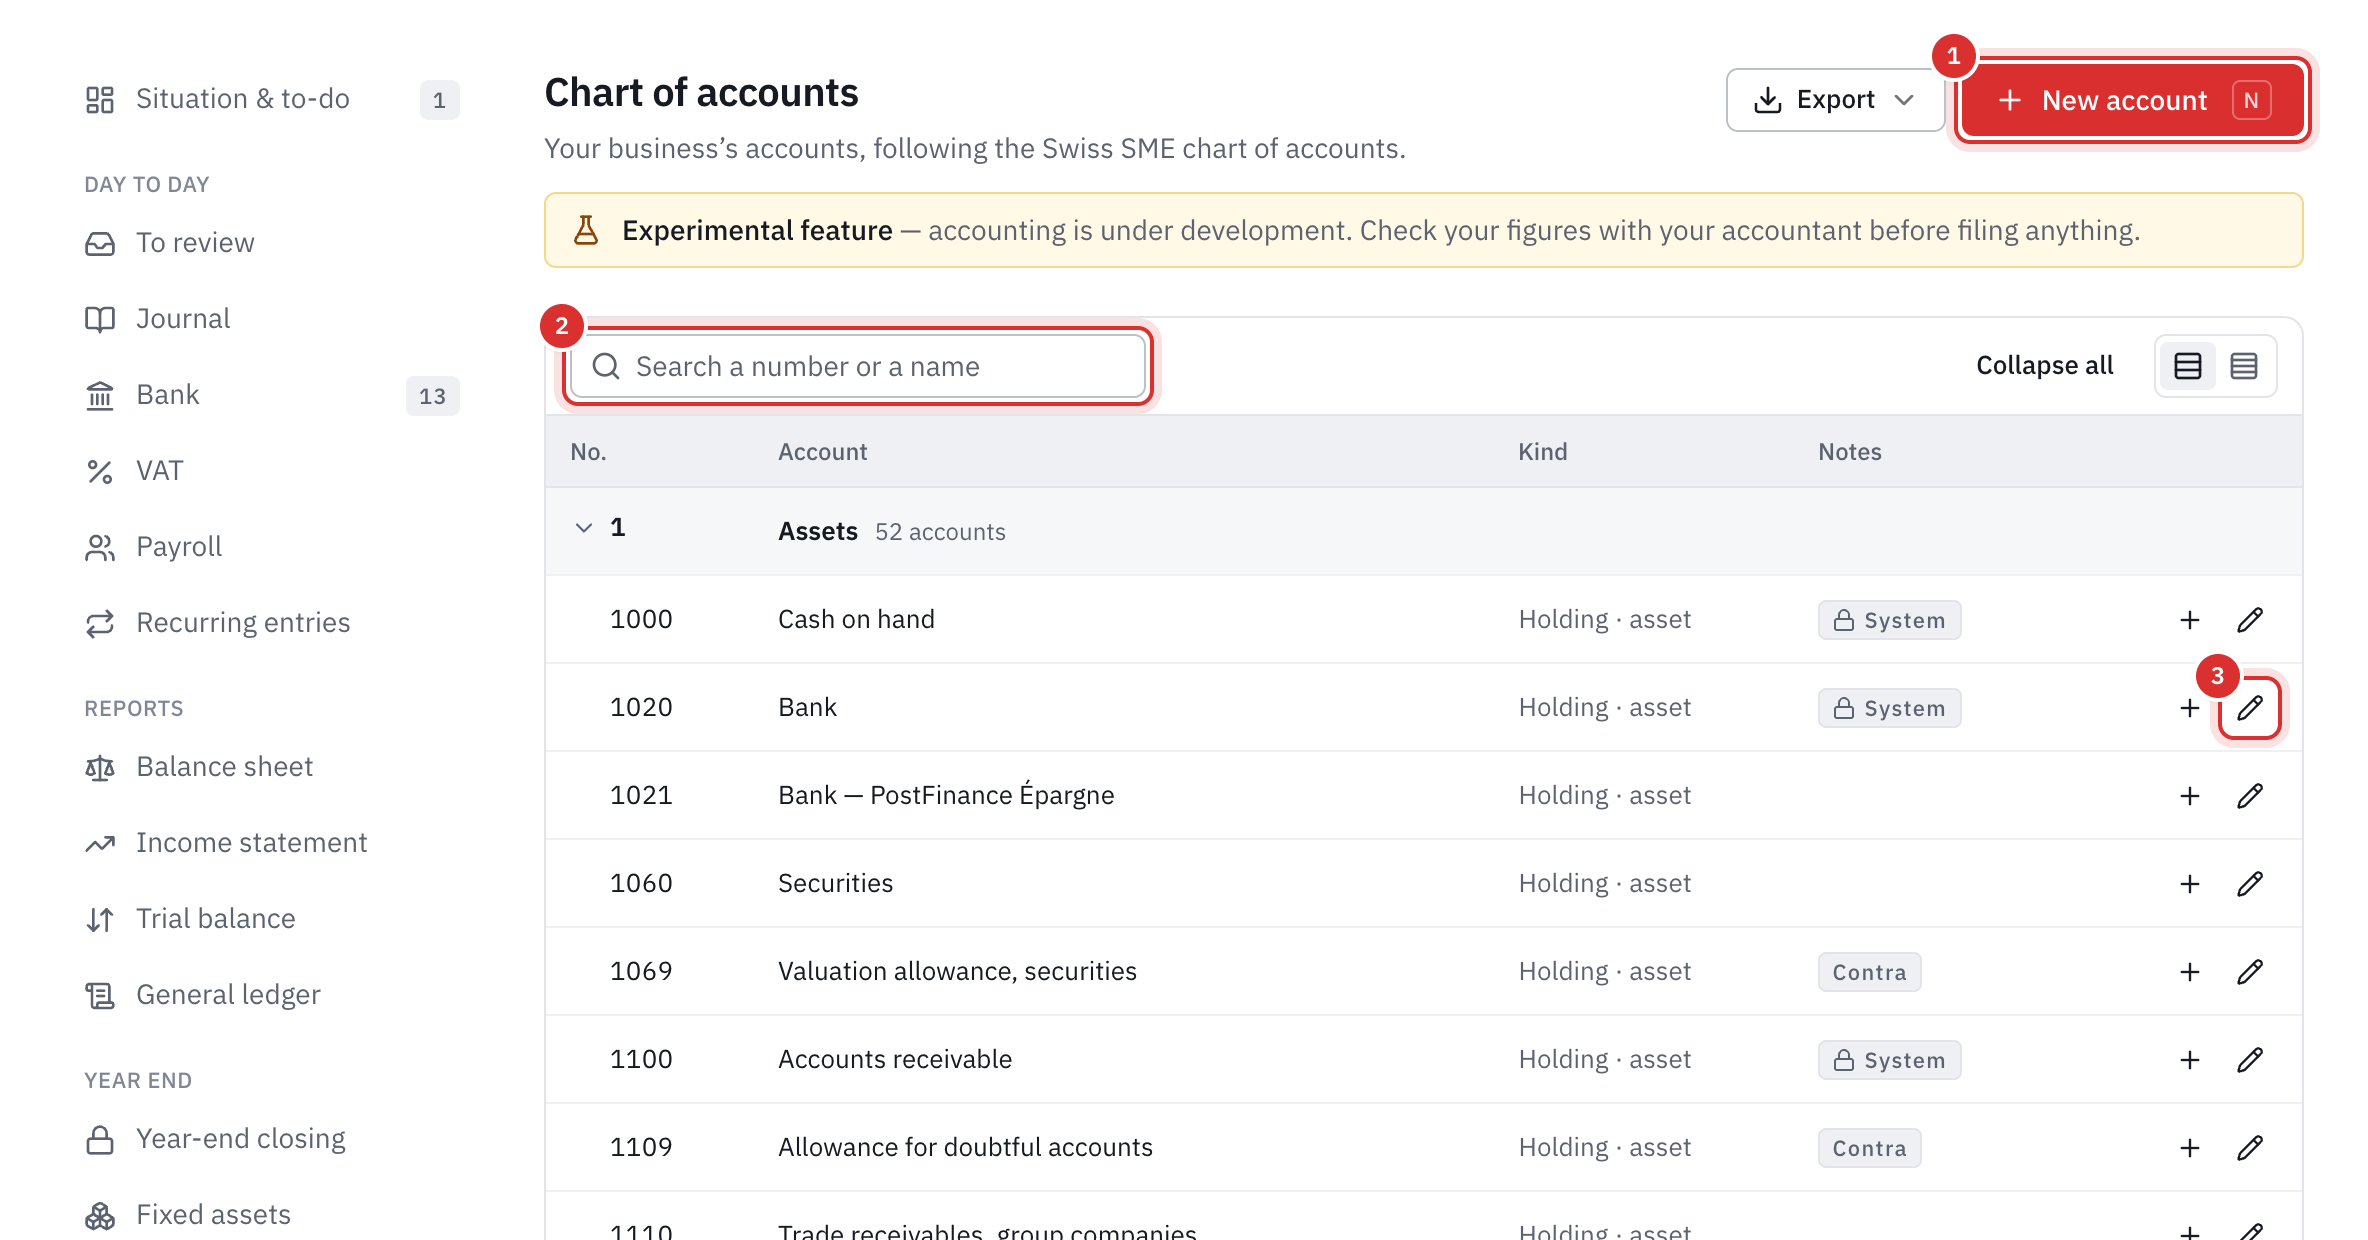Open Fixed assets in the sidebar
The height and width of the screenshot is (1240, 2368).
[272, 1215]
